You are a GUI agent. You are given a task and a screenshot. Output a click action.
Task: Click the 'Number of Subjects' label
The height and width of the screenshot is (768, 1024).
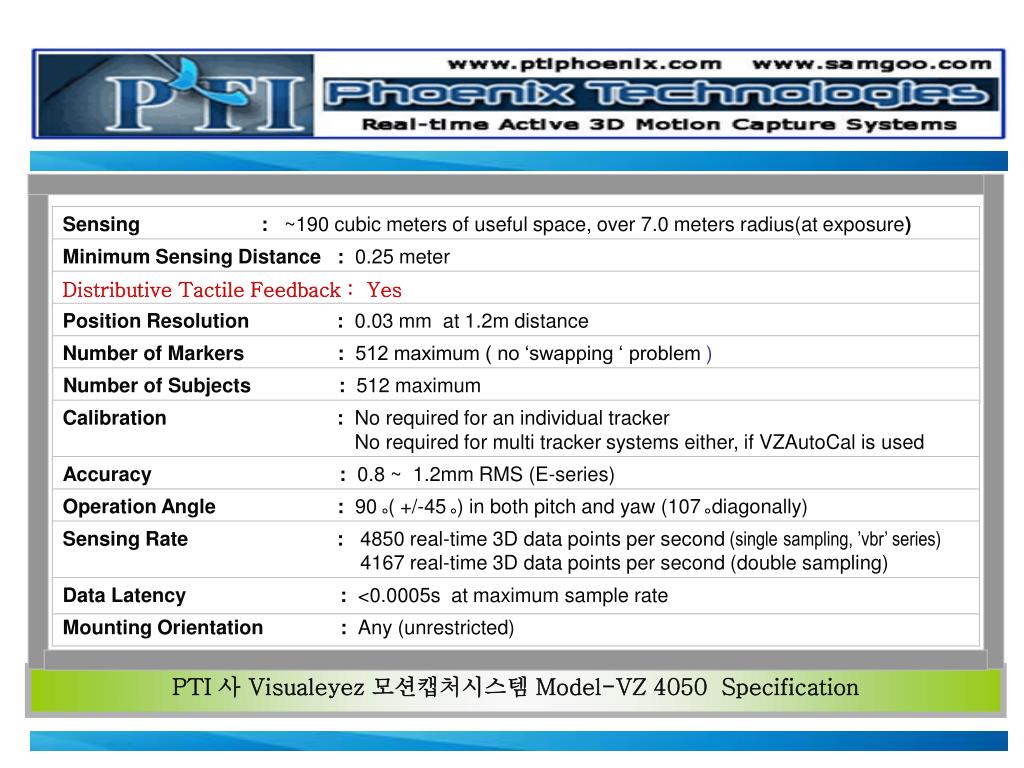[157, 385]
